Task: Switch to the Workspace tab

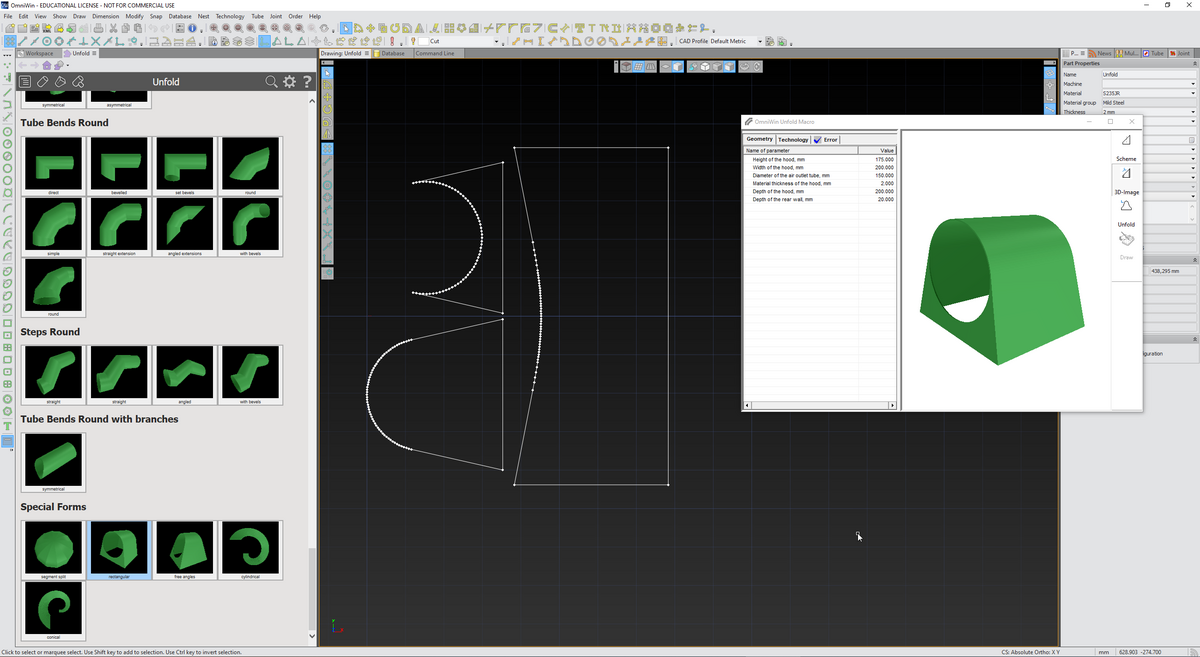Action: point(38,53)
